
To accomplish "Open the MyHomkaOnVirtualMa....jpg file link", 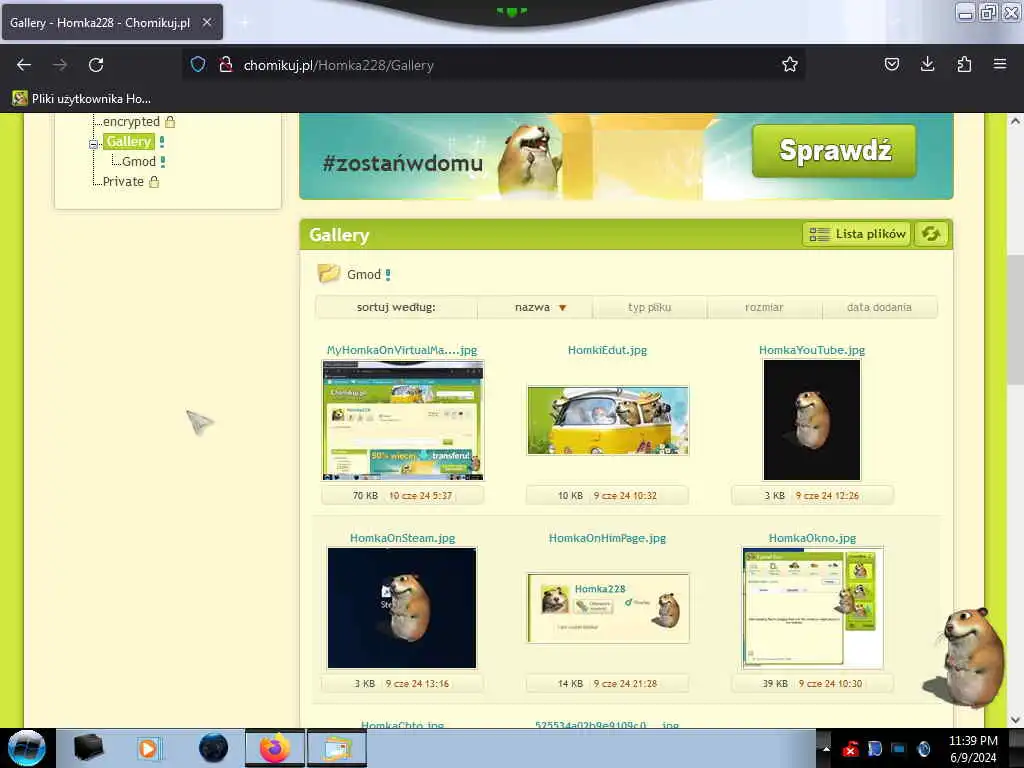I will click(x=402, y=350).
